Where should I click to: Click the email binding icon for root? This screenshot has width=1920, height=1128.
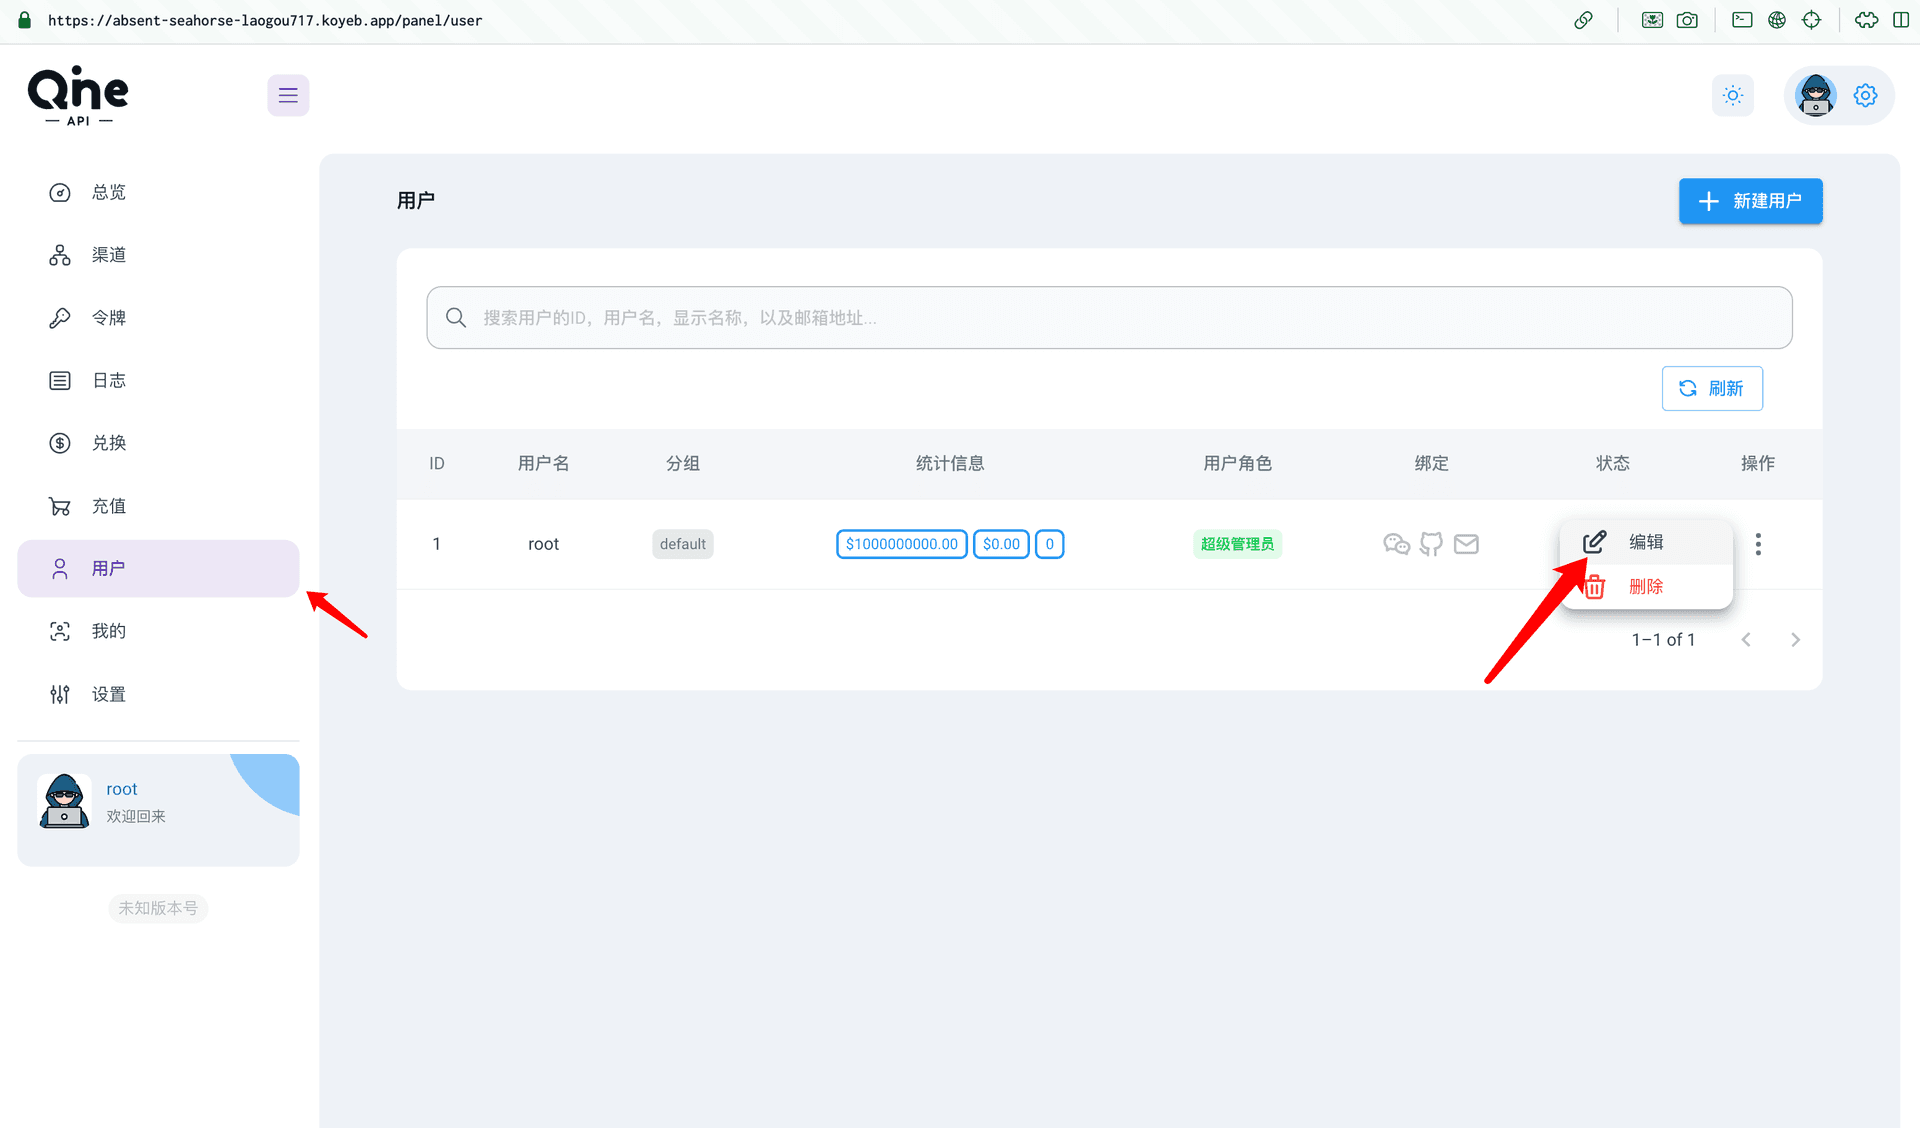click(1466, 544)
